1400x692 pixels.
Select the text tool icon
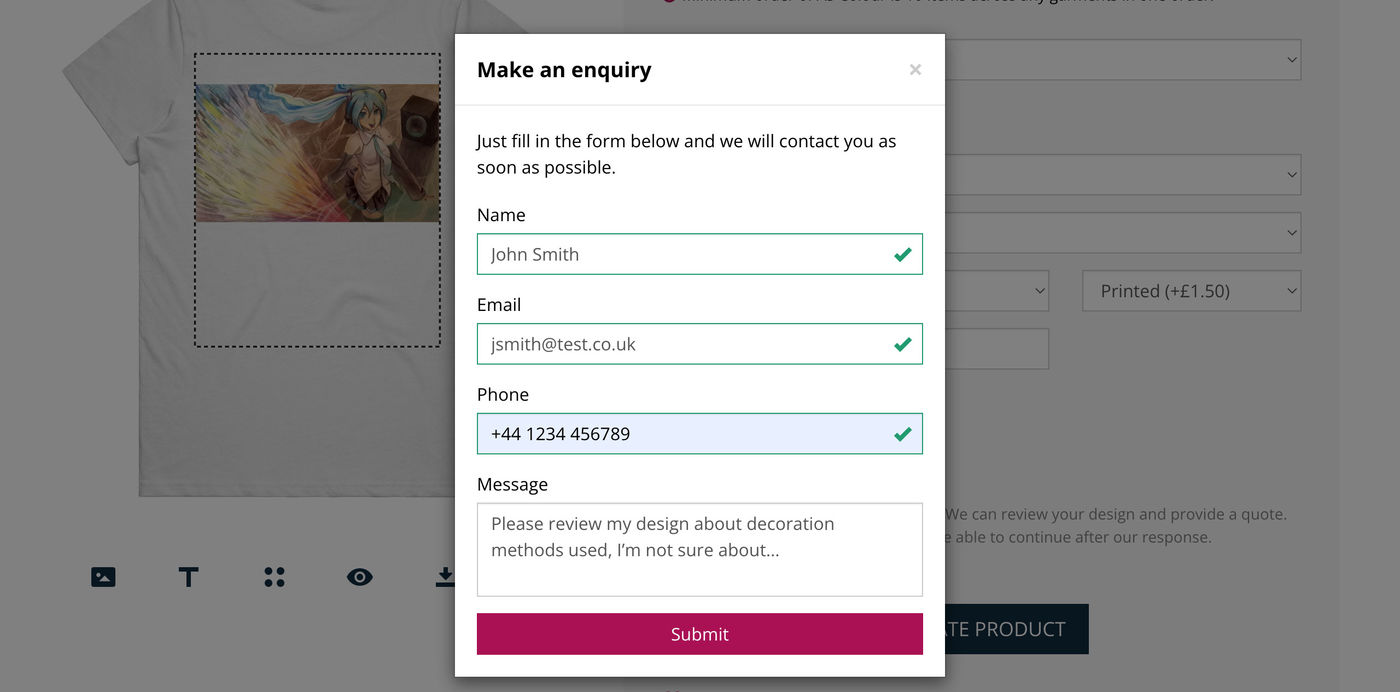[188, 577]
